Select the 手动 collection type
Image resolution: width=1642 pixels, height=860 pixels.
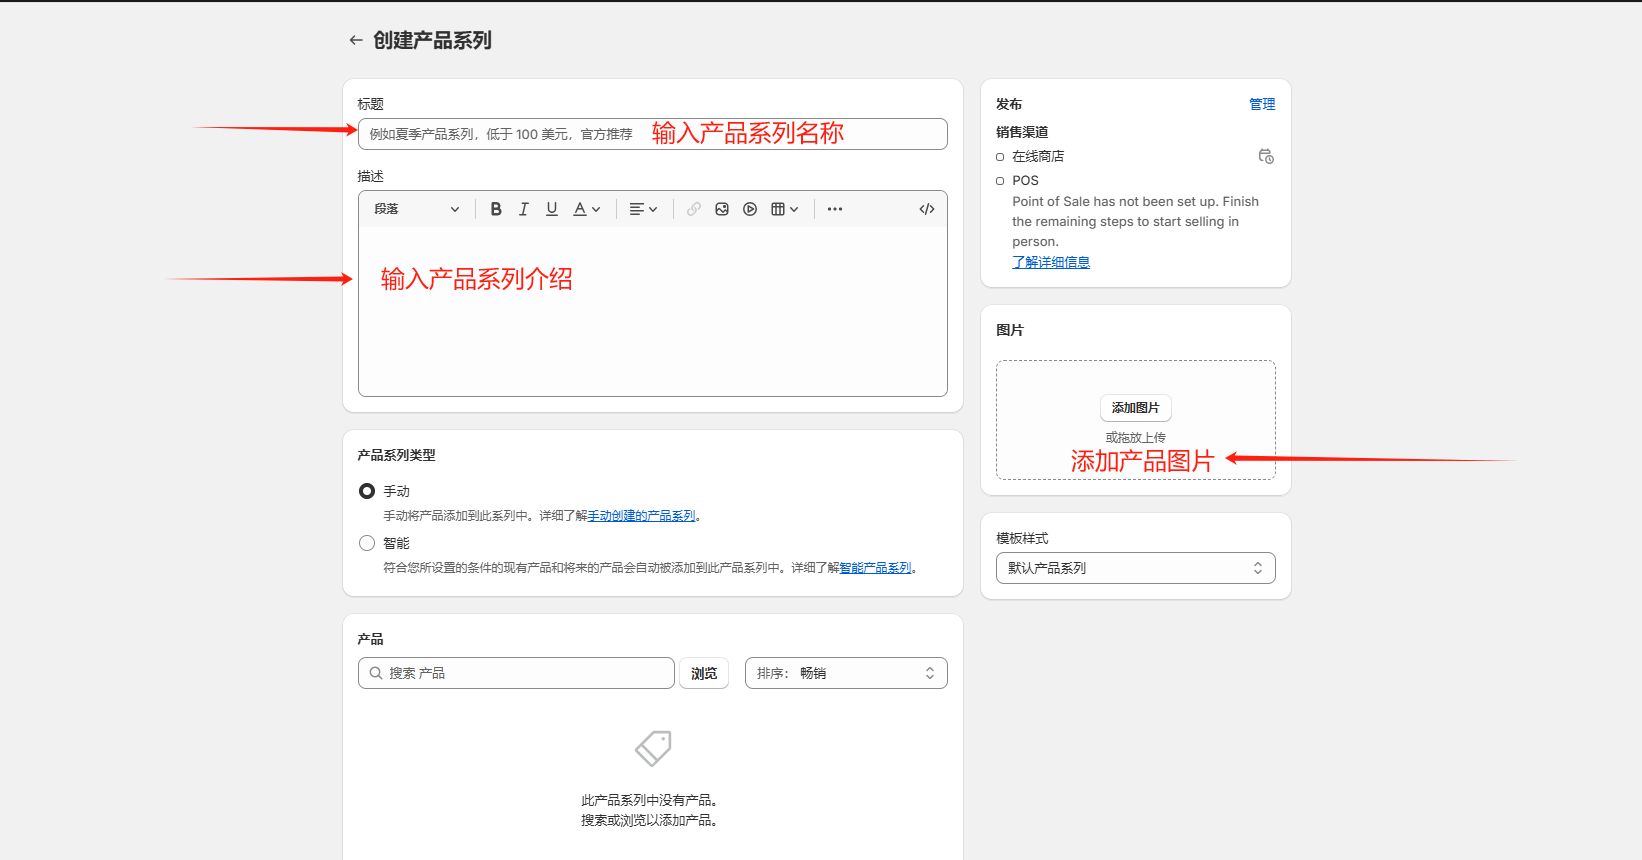tap(367, 491)
